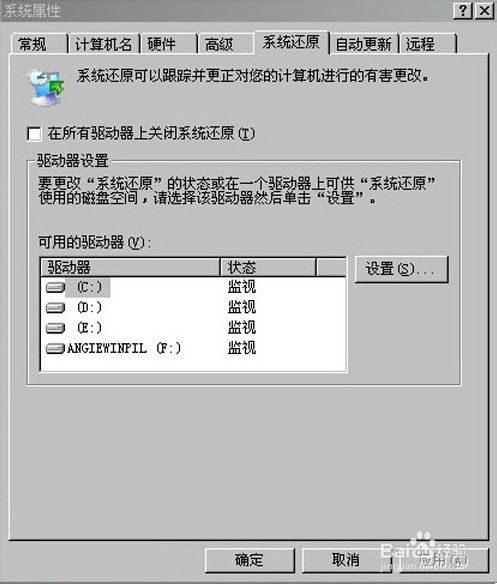The image size is (497, 584).
Task: Switch to the 硬件 tab
Action: click(168, 44)
